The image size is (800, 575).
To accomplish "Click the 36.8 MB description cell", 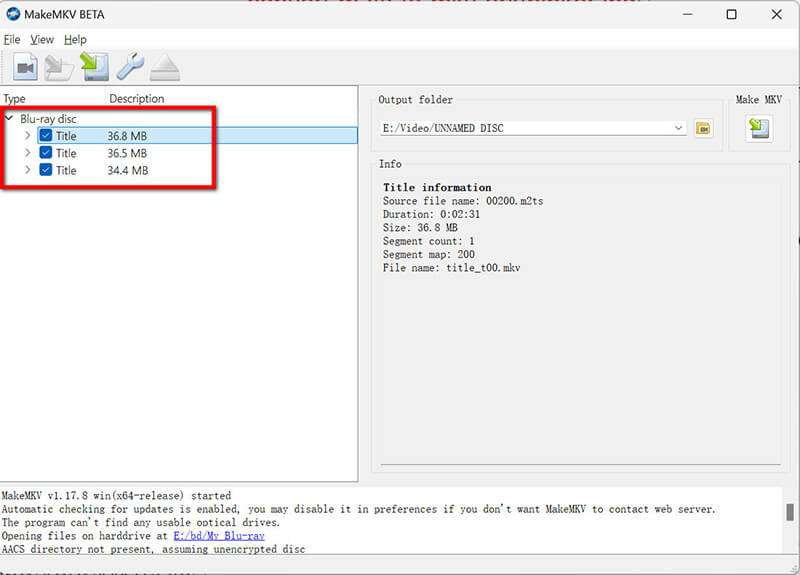I will [x=127, y=136].
